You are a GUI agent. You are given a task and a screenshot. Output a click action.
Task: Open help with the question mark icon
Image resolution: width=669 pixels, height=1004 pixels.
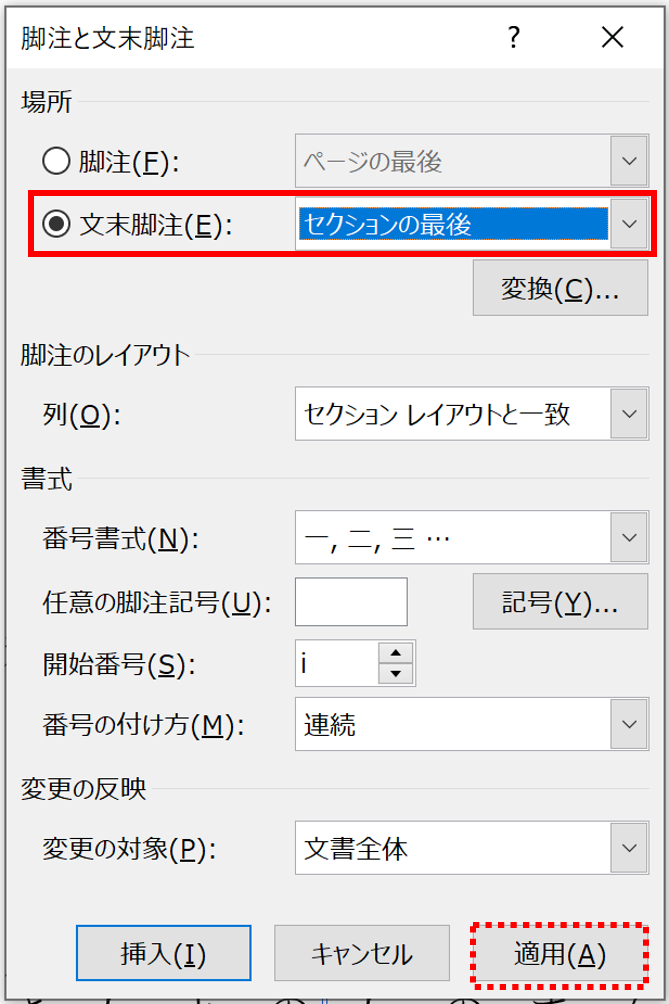[513, 37]
